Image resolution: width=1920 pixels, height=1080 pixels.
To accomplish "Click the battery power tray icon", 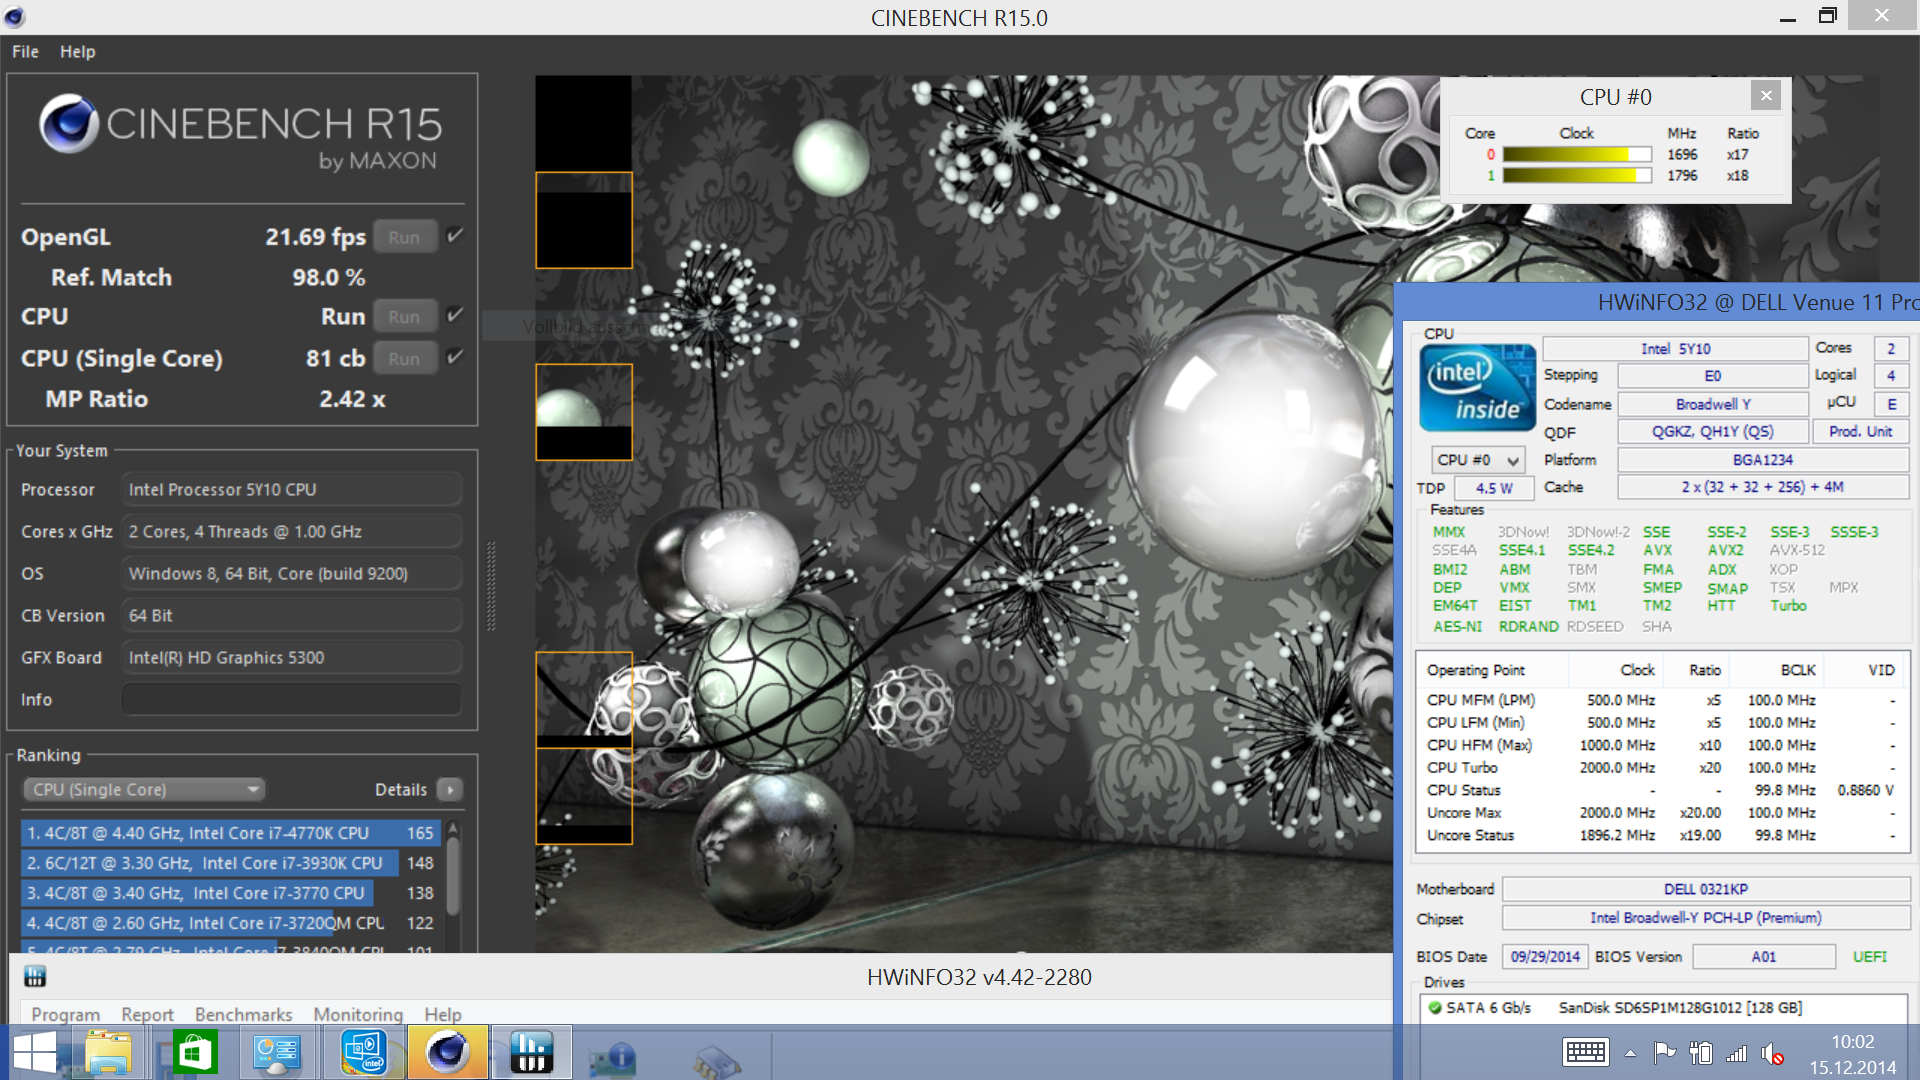I will coord(1700,1053).
